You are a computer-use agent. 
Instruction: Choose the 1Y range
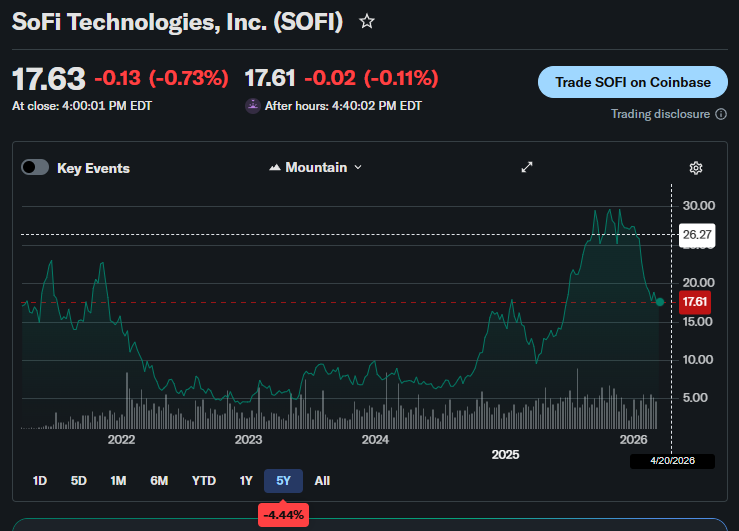coord(246,481)
